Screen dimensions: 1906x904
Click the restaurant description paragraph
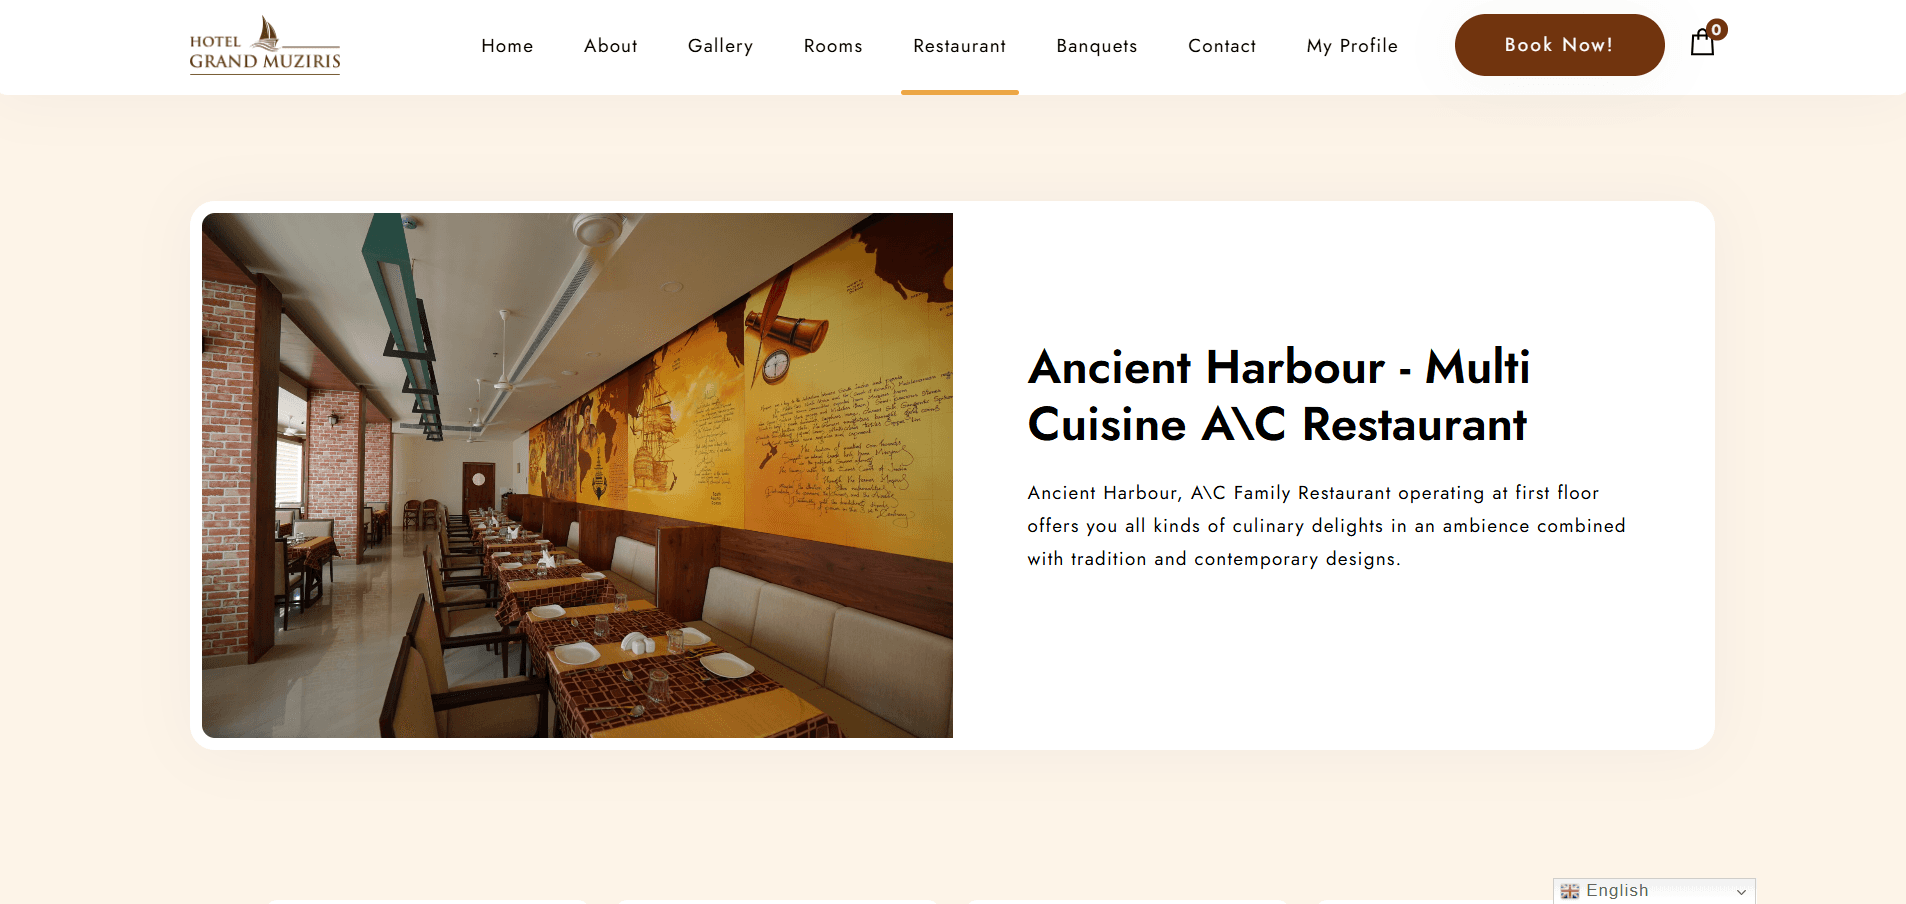click(x=1326, y=526)
